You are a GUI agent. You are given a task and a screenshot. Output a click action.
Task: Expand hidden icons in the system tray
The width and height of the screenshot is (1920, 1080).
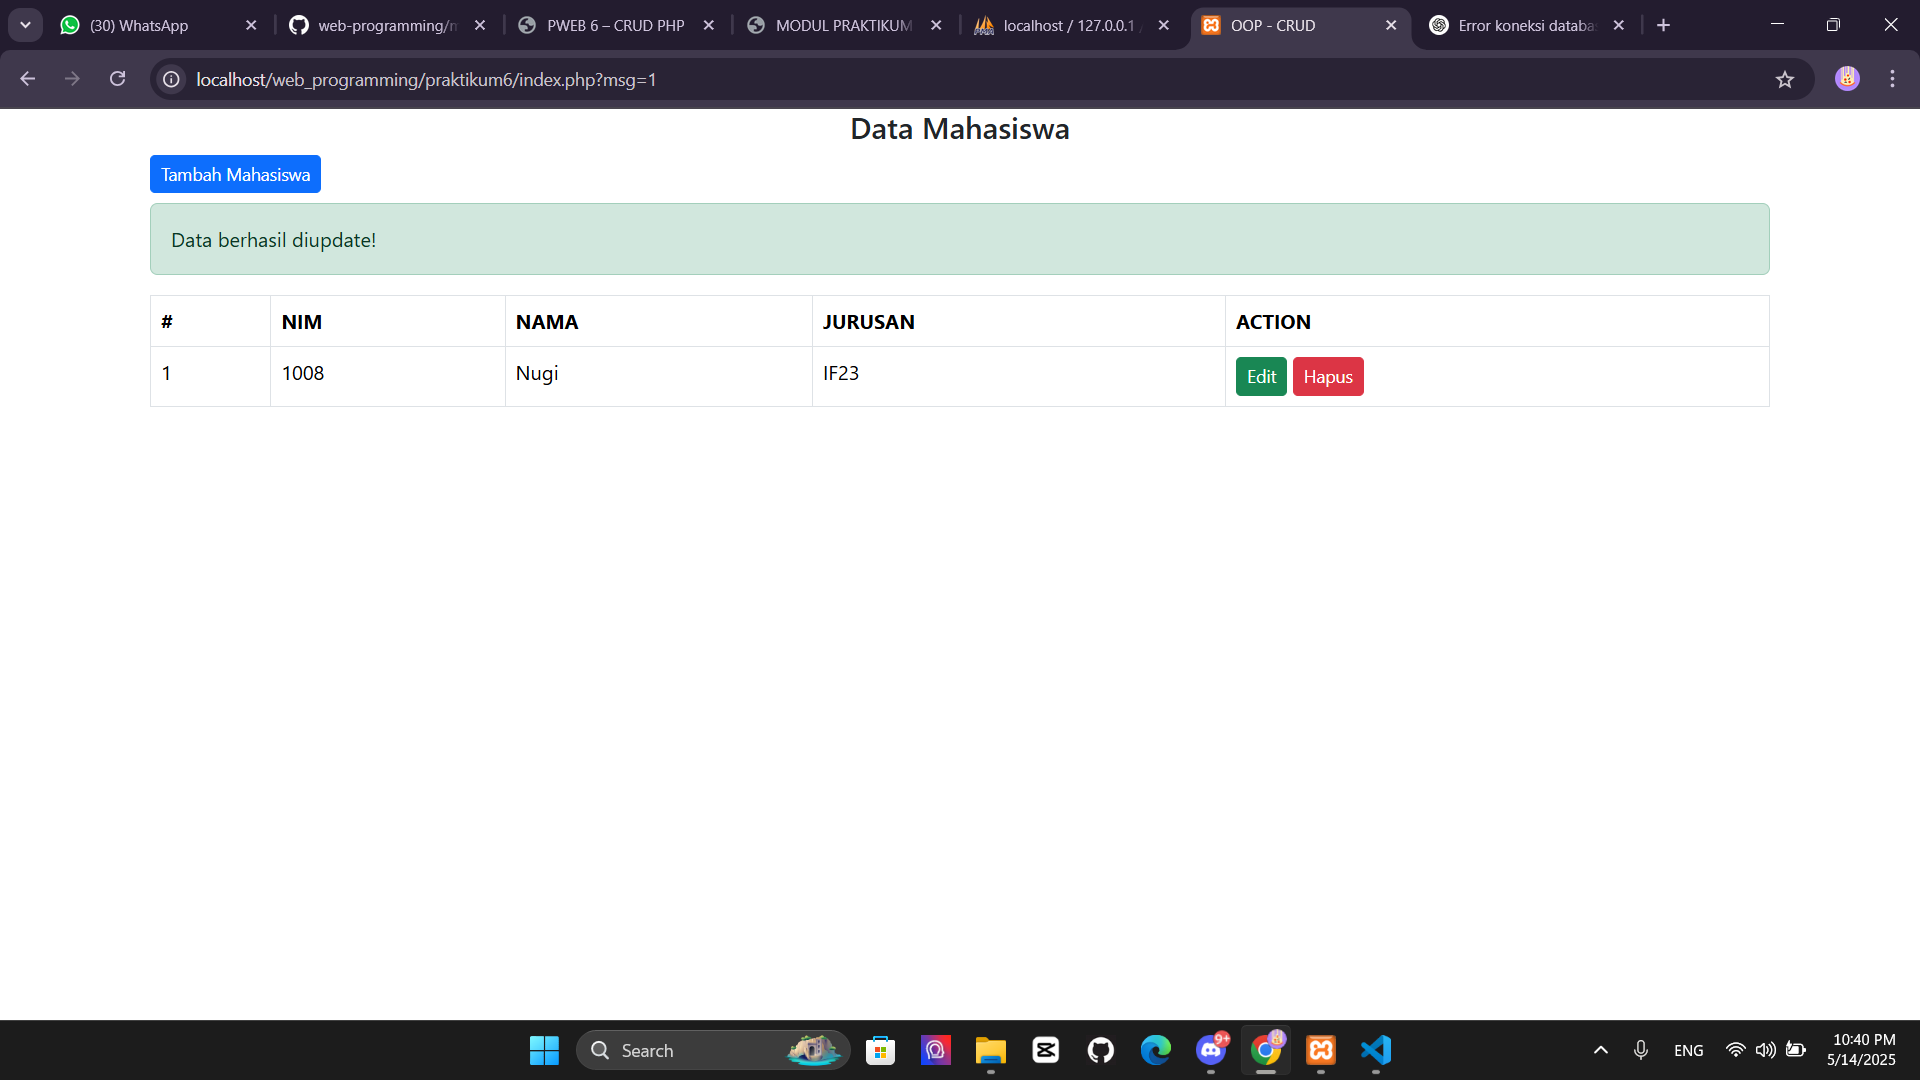pos(1600,1050)
